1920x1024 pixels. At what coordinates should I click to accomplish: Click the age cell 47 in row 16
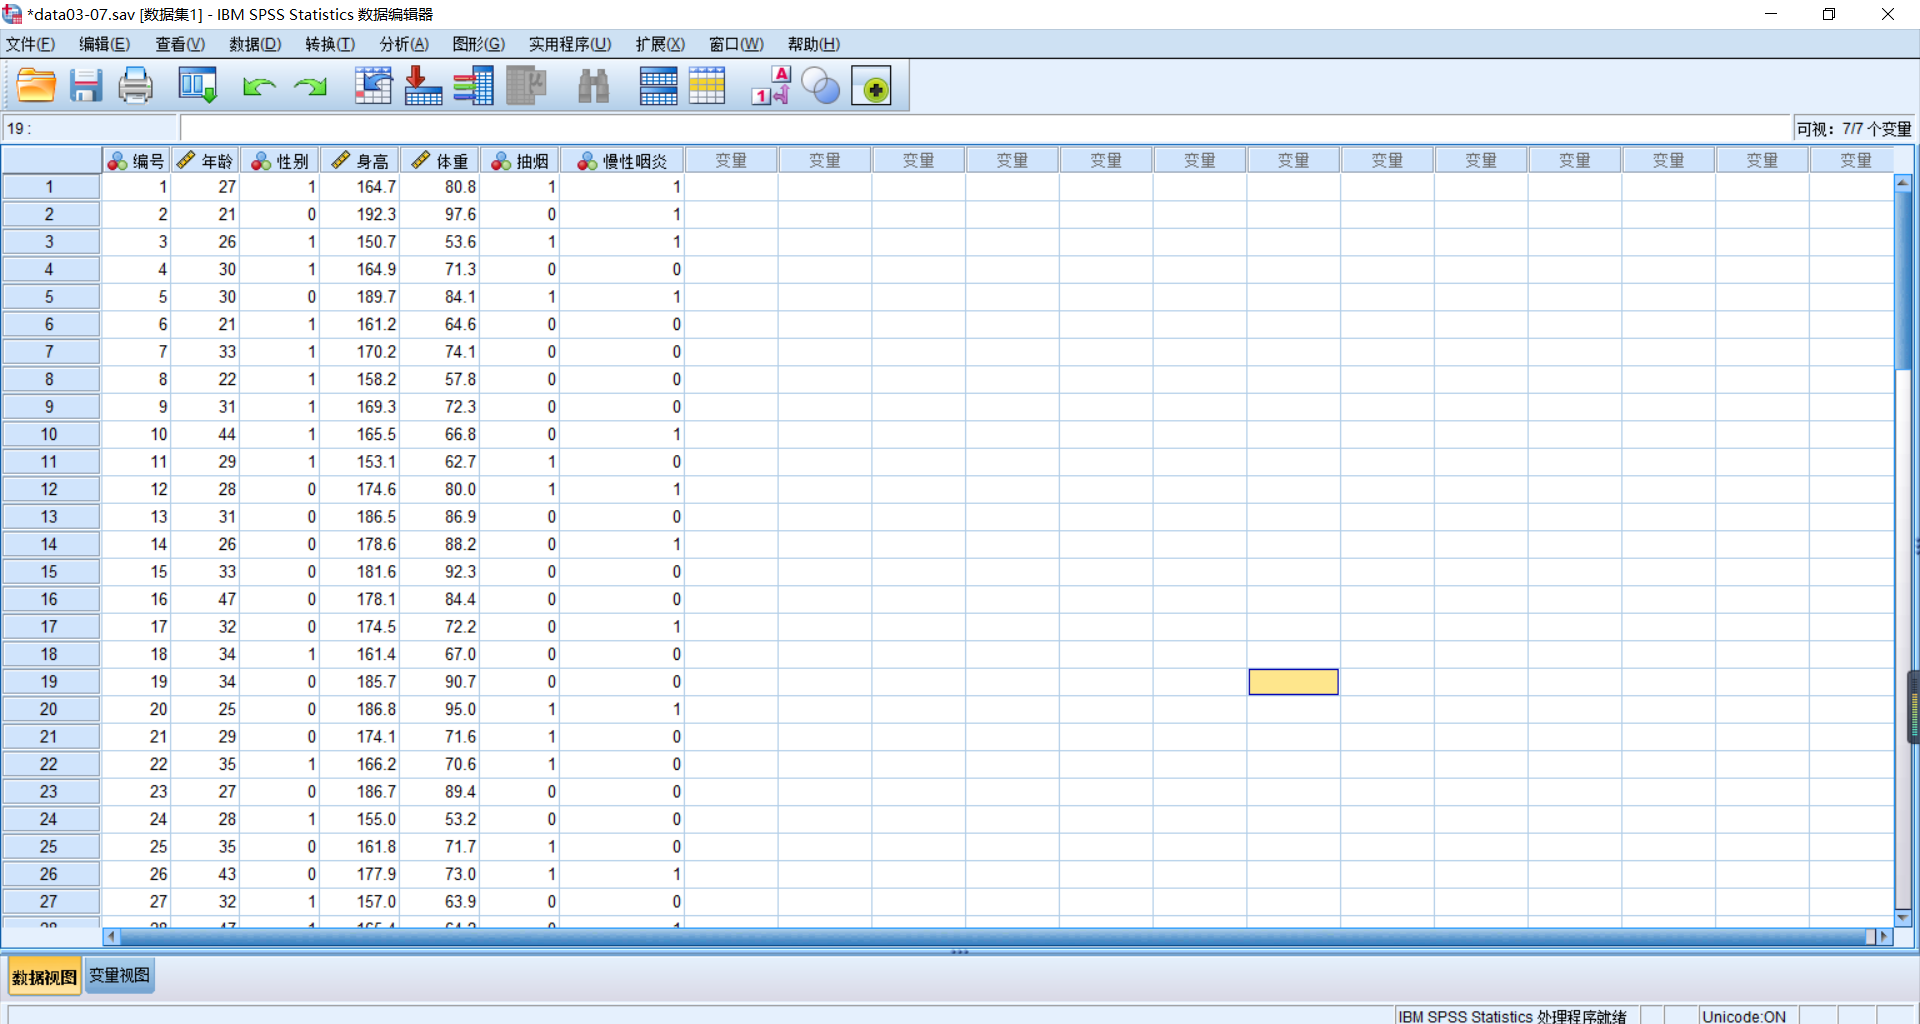[x=205, y=599]
